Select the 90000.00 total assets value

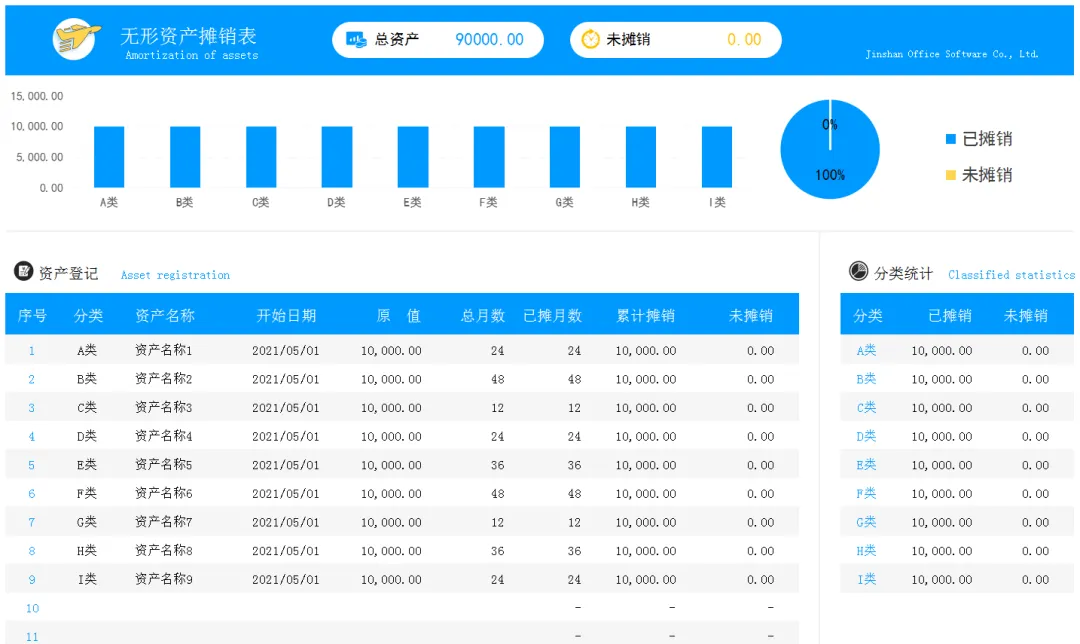(x=489, y=40)
